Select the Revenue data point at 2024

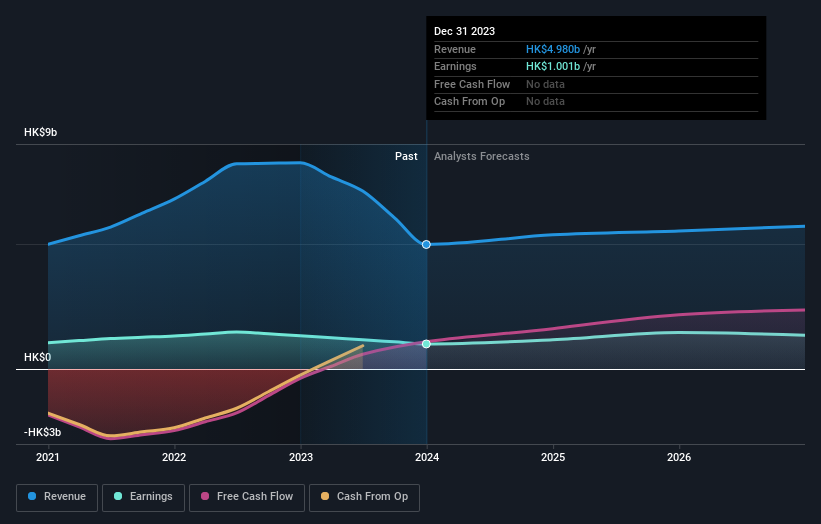coord(426,244)
